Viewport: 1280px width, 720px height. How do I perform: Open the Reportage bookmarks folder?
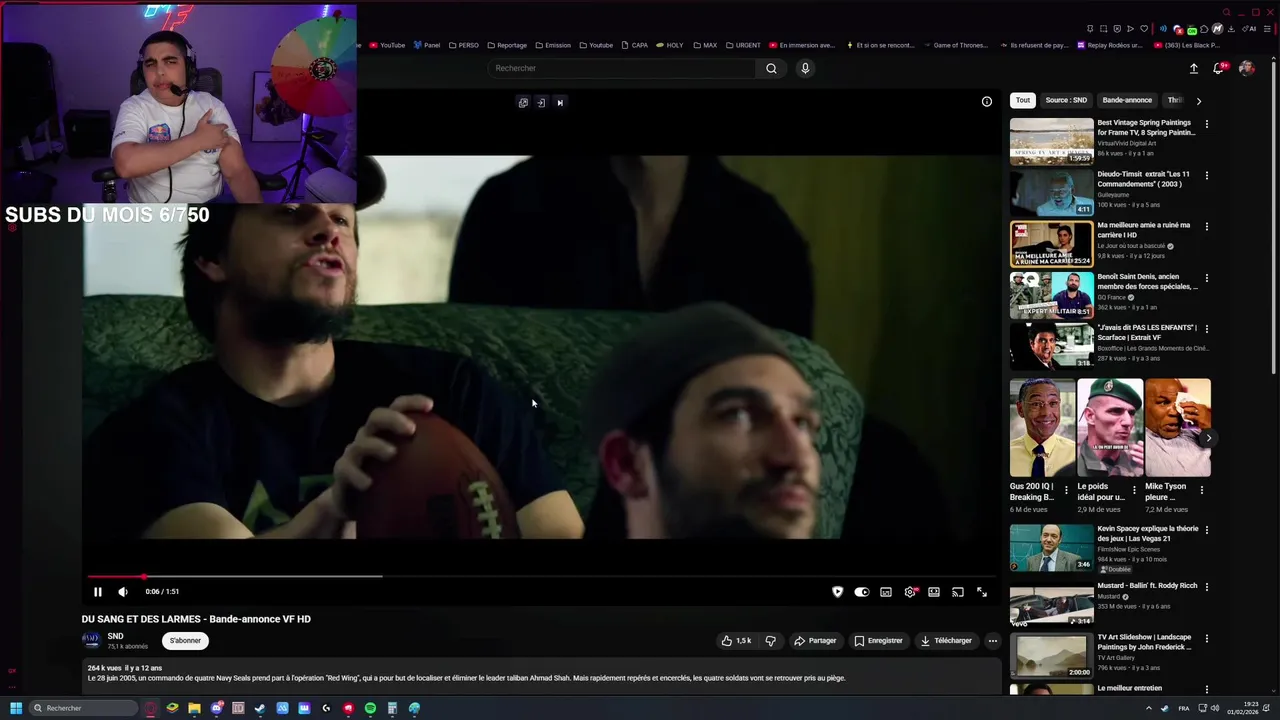pyautogui.click(x=507, y=45)
